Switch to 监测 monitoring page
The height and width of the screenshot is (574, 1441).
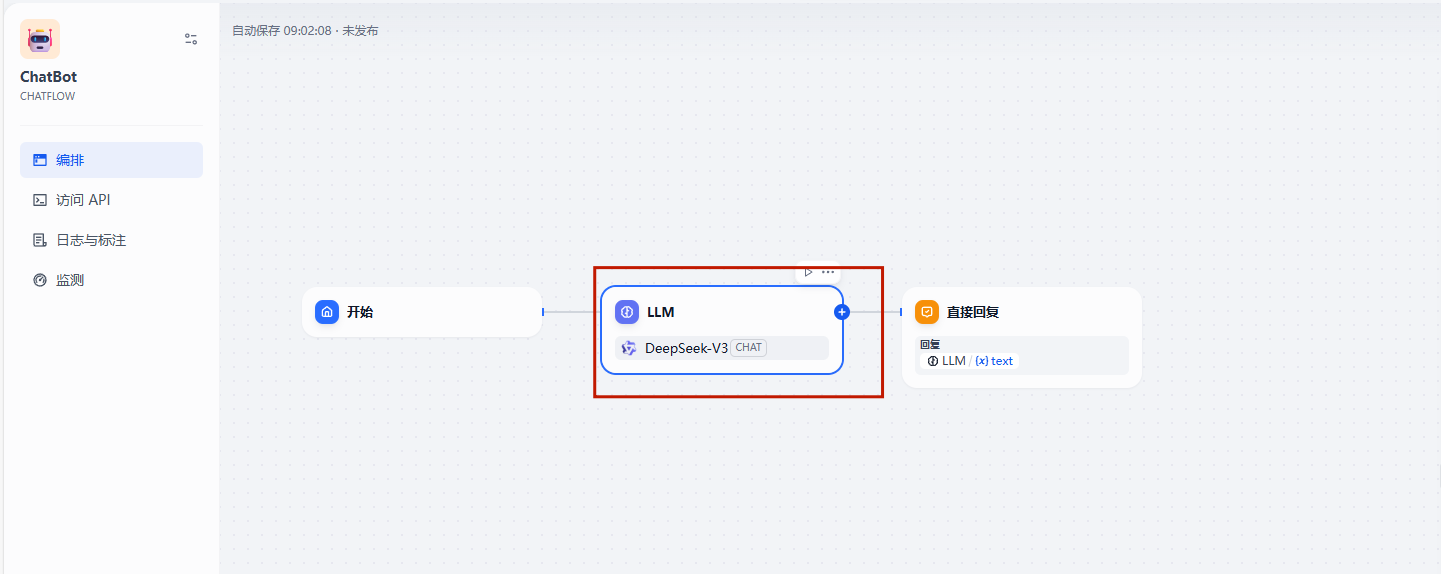(70, 280)
